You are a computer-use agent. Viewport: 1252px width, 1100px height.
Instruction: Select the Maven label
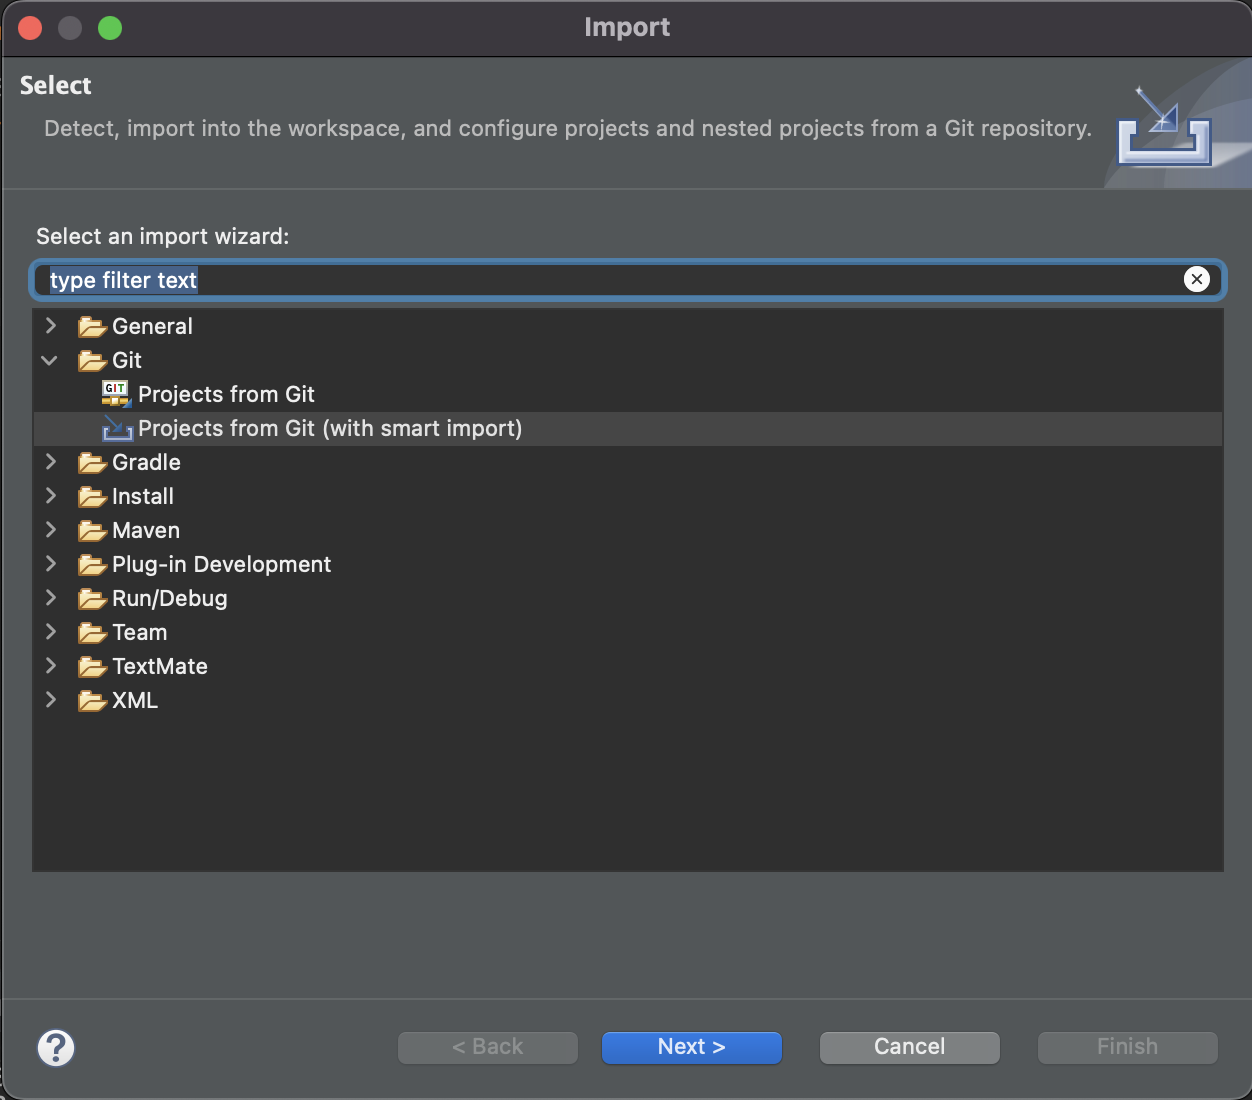[x=146, y=531]
